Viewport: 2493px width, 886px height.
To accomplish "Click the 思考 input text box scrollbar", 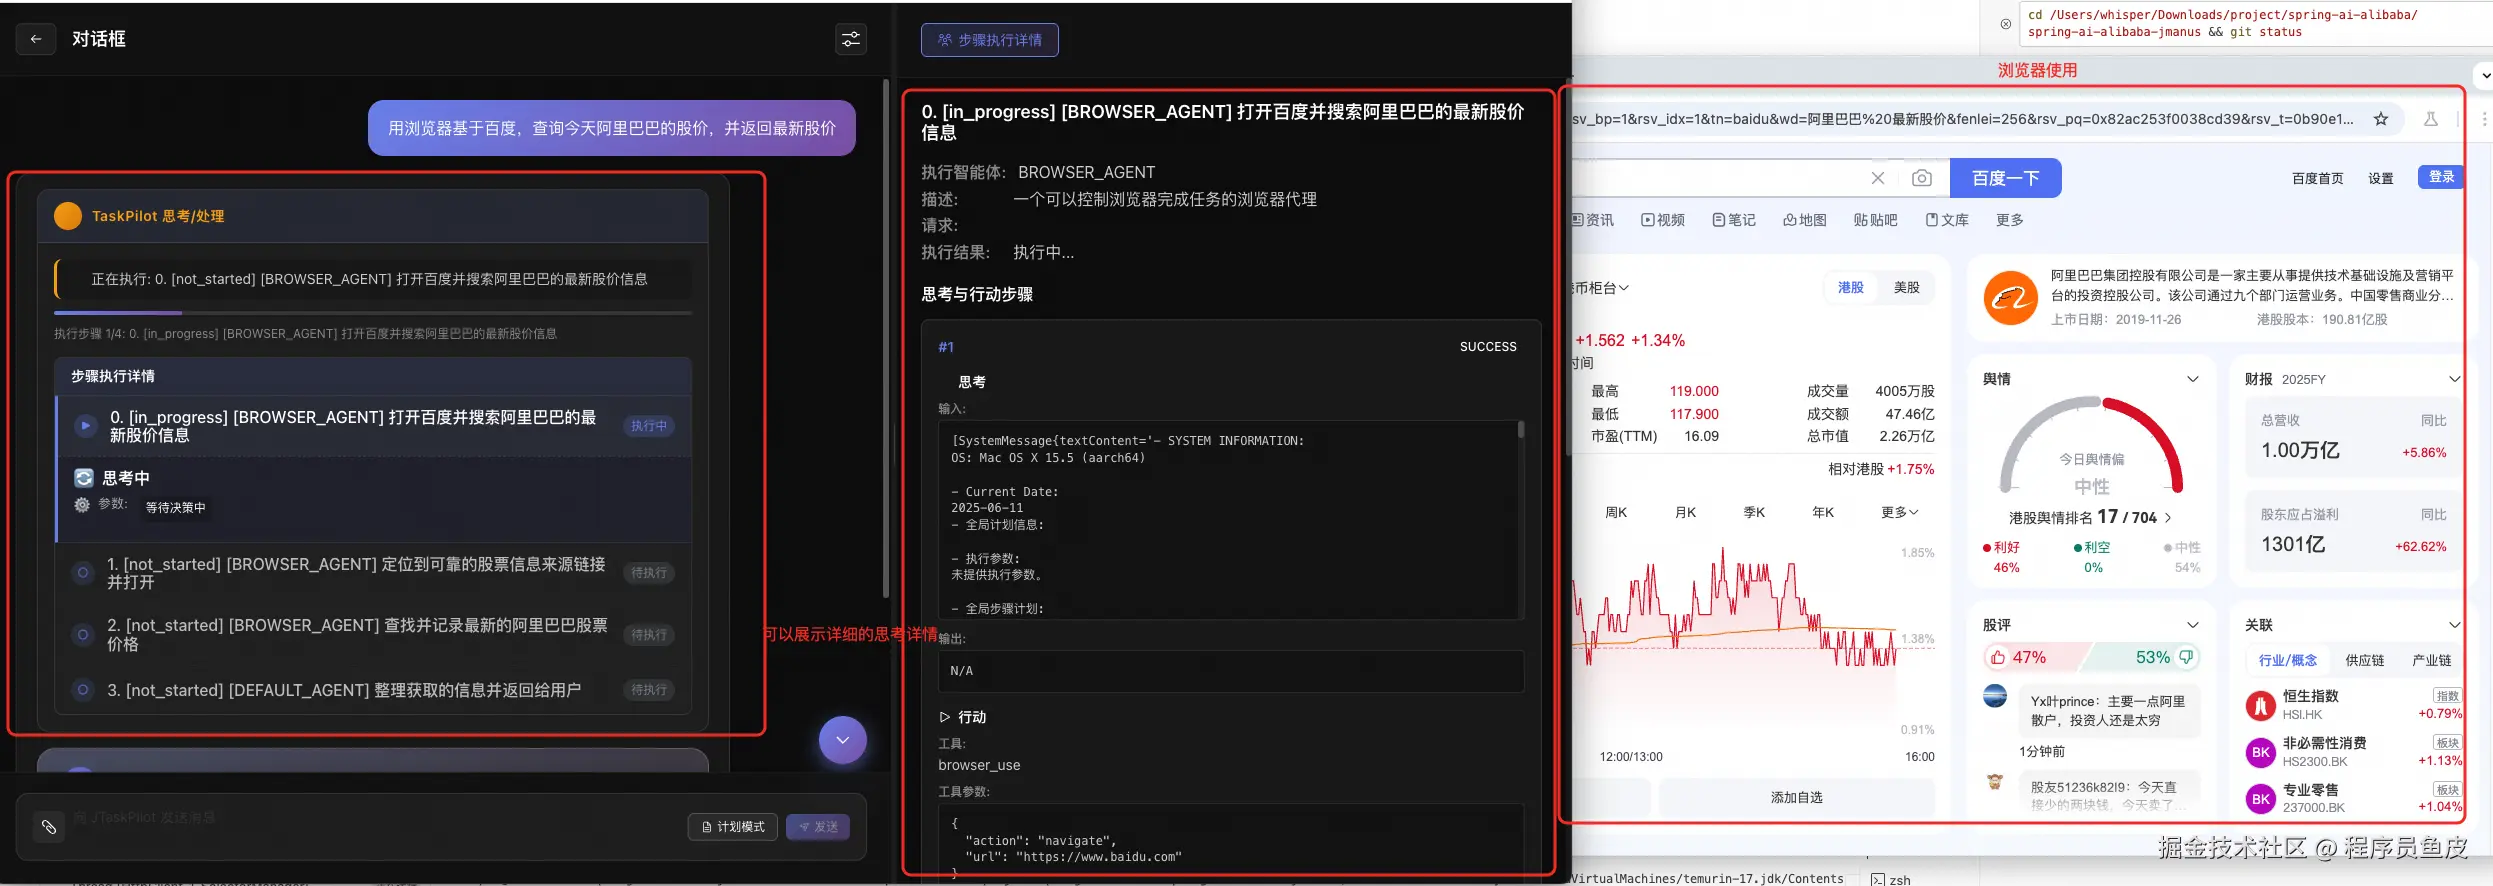I will coord(1521,430).
